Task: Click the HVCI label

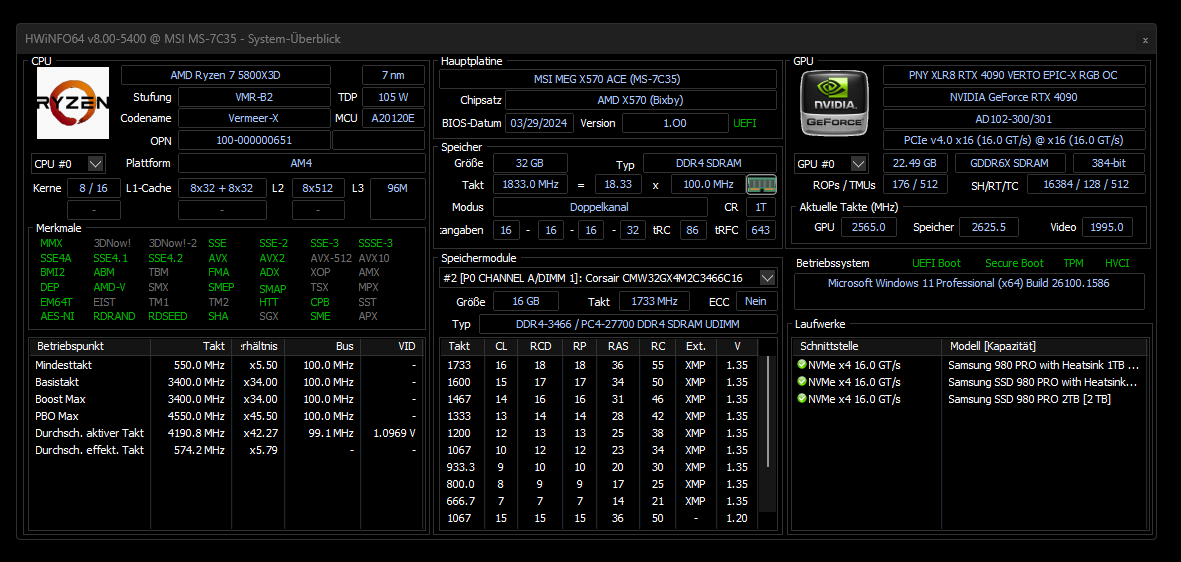Action: pyautogui.click(x=1117, y=263)
